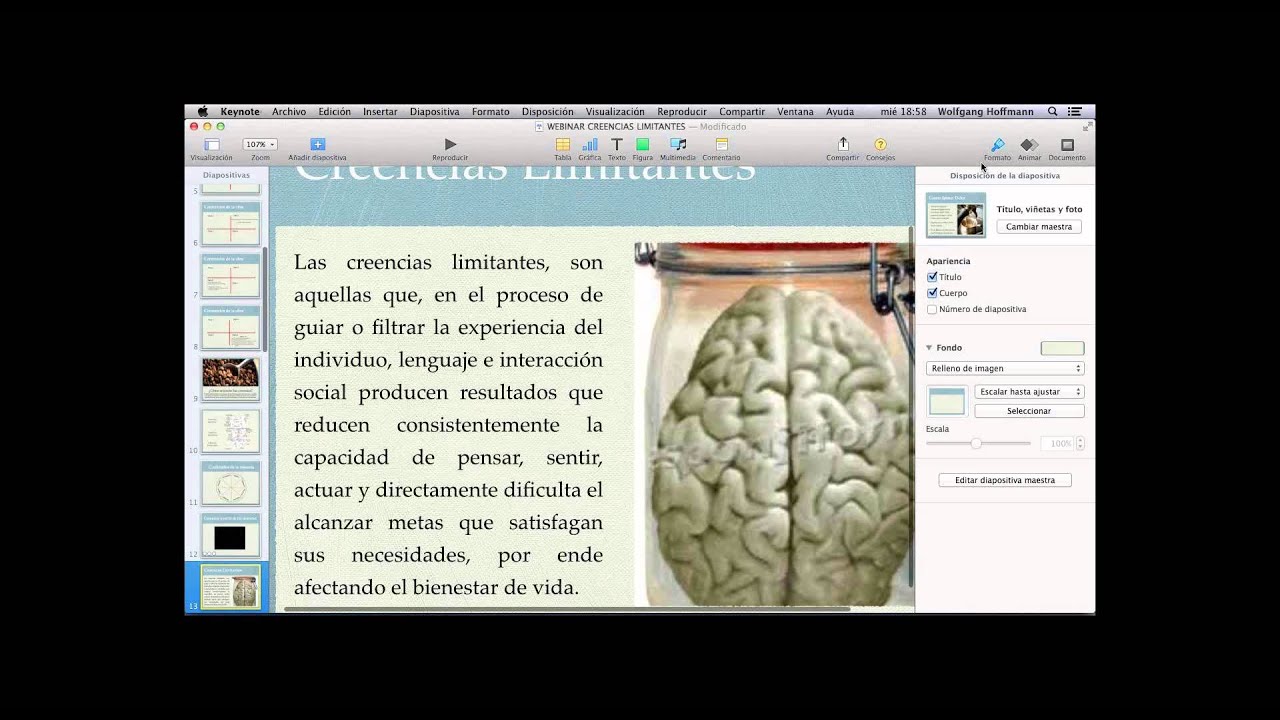Click the background image well preview
The image size is (1280, 720).
[947, 401]
